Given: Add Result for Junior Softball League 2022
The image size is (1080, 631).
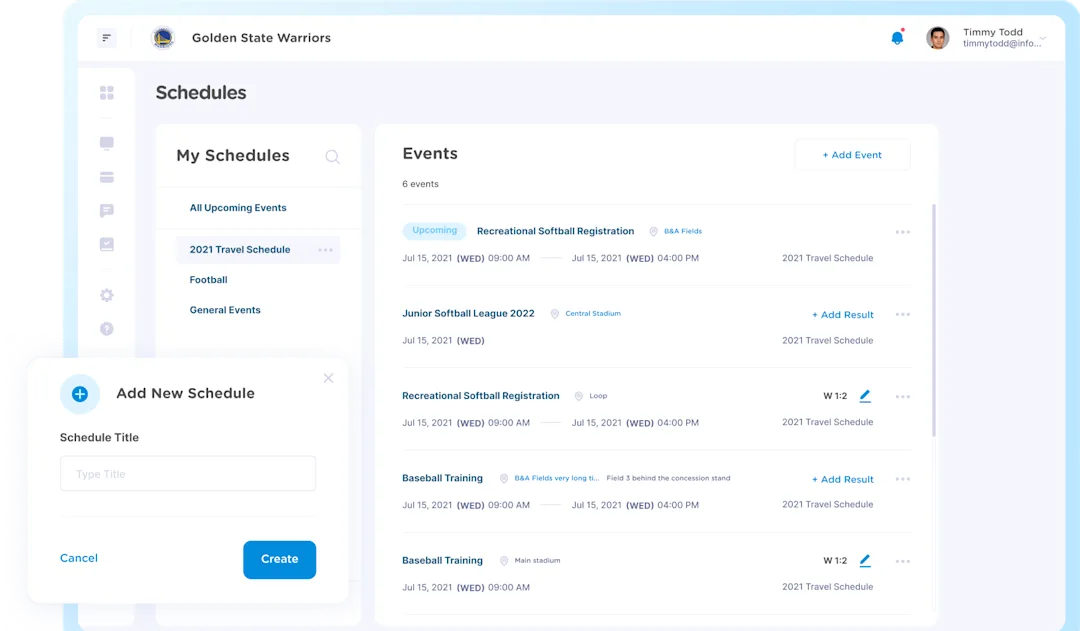Looking at the screenshot, I should click(x=842, y=315).
